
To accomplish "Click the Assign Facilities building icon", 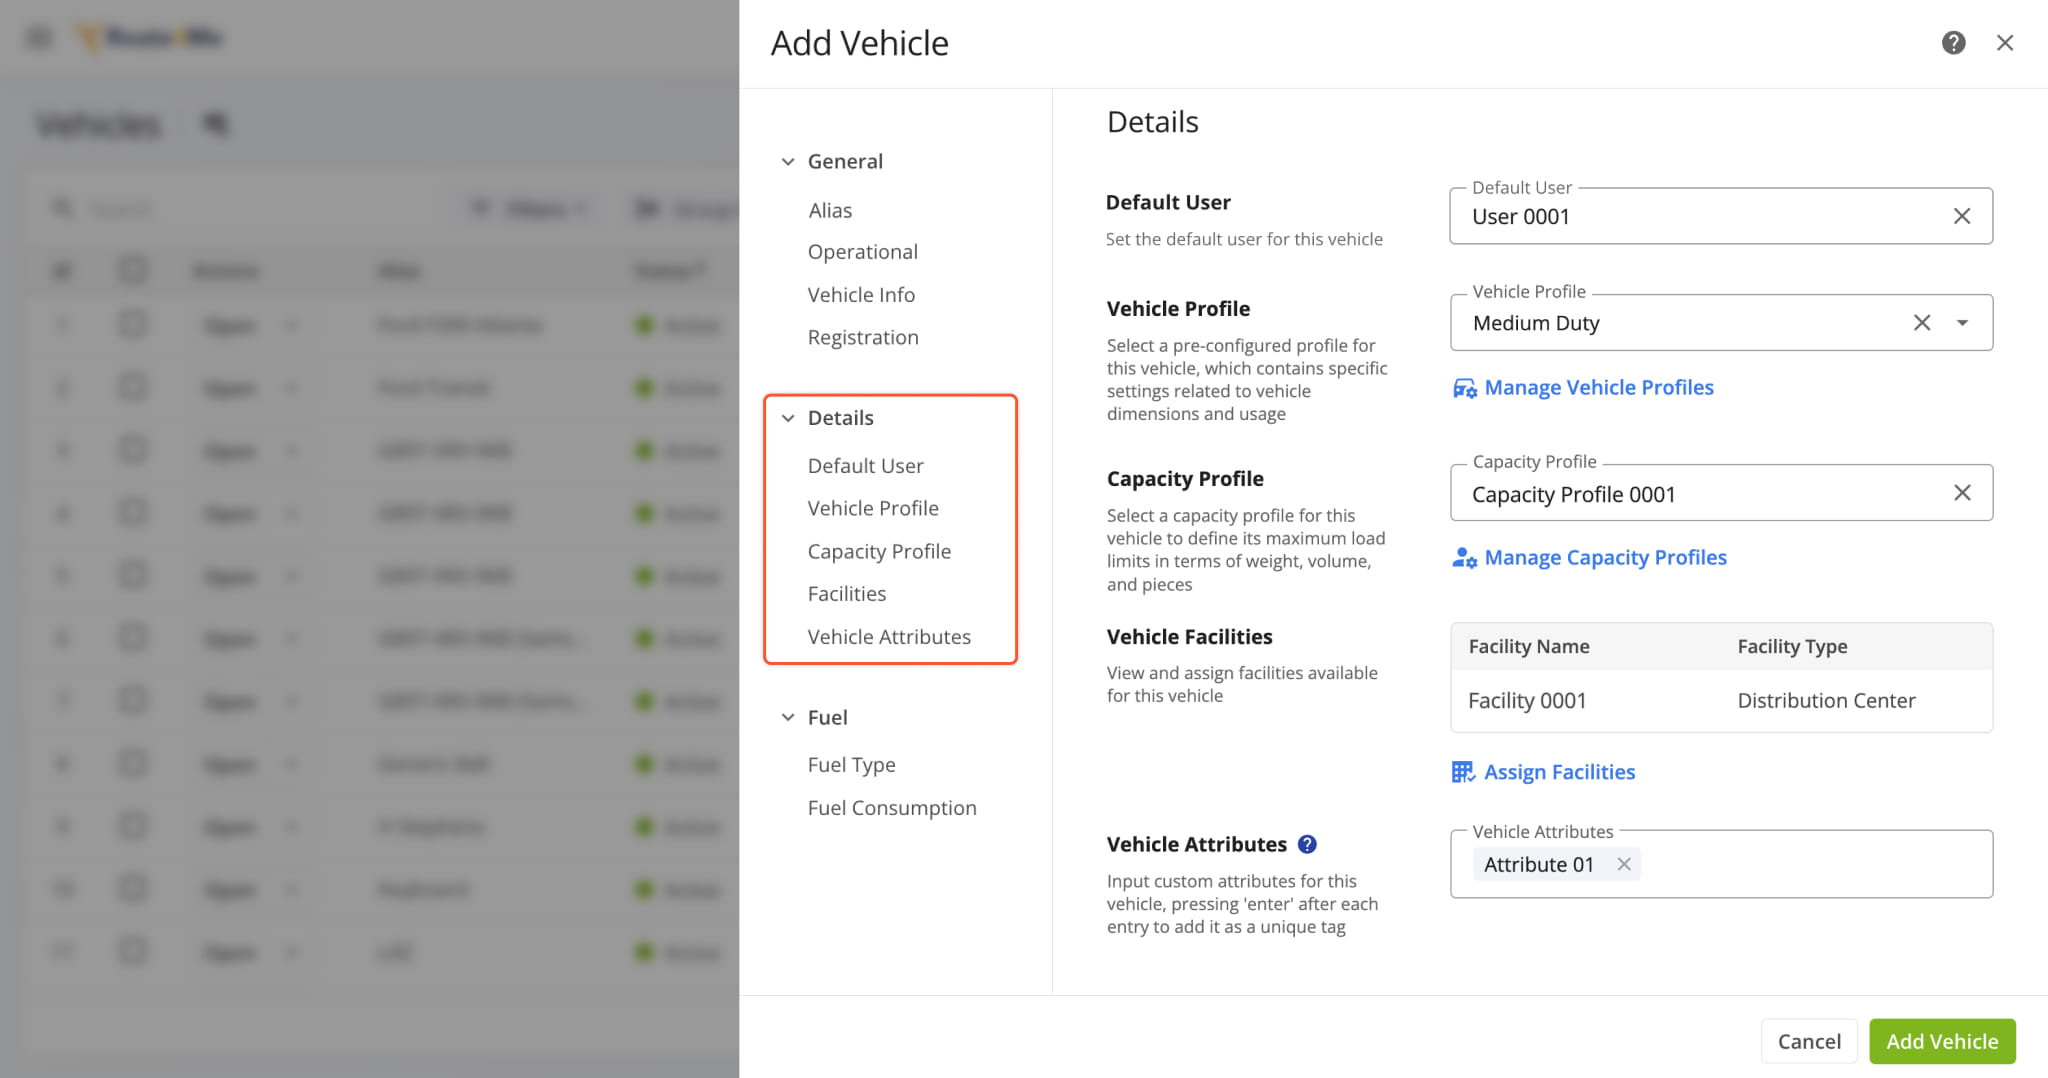I will pyautogui.click(x=1463, y=772).
